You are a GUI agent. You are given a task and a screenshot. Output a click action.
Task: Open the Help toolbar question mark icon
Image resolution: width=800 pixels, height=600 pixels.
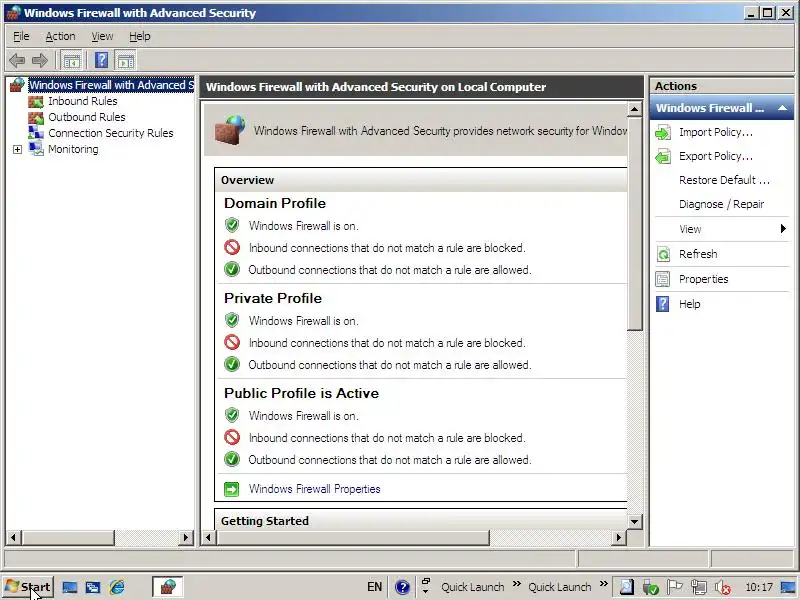click(102, 61)
